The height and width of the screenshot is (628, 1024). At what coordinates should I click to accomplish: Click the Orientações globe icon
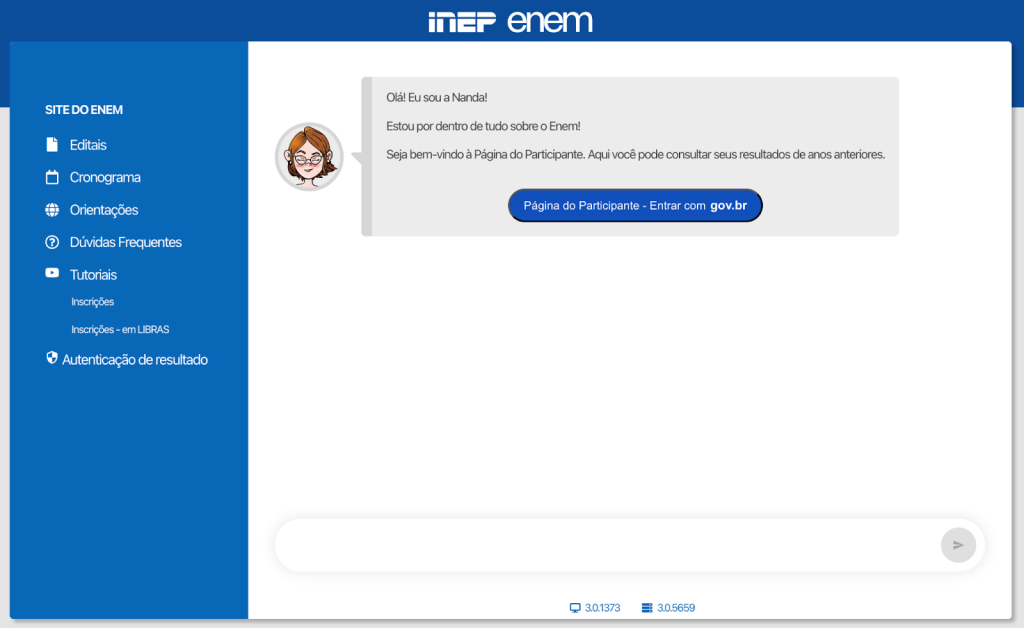(x=51, y=209)
